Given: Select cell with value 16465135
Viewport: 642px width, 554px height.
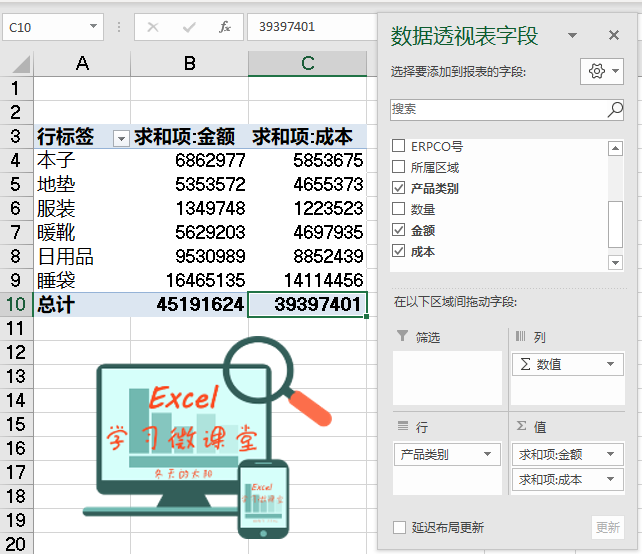Looking at the screenshot, I should point(190,280).
